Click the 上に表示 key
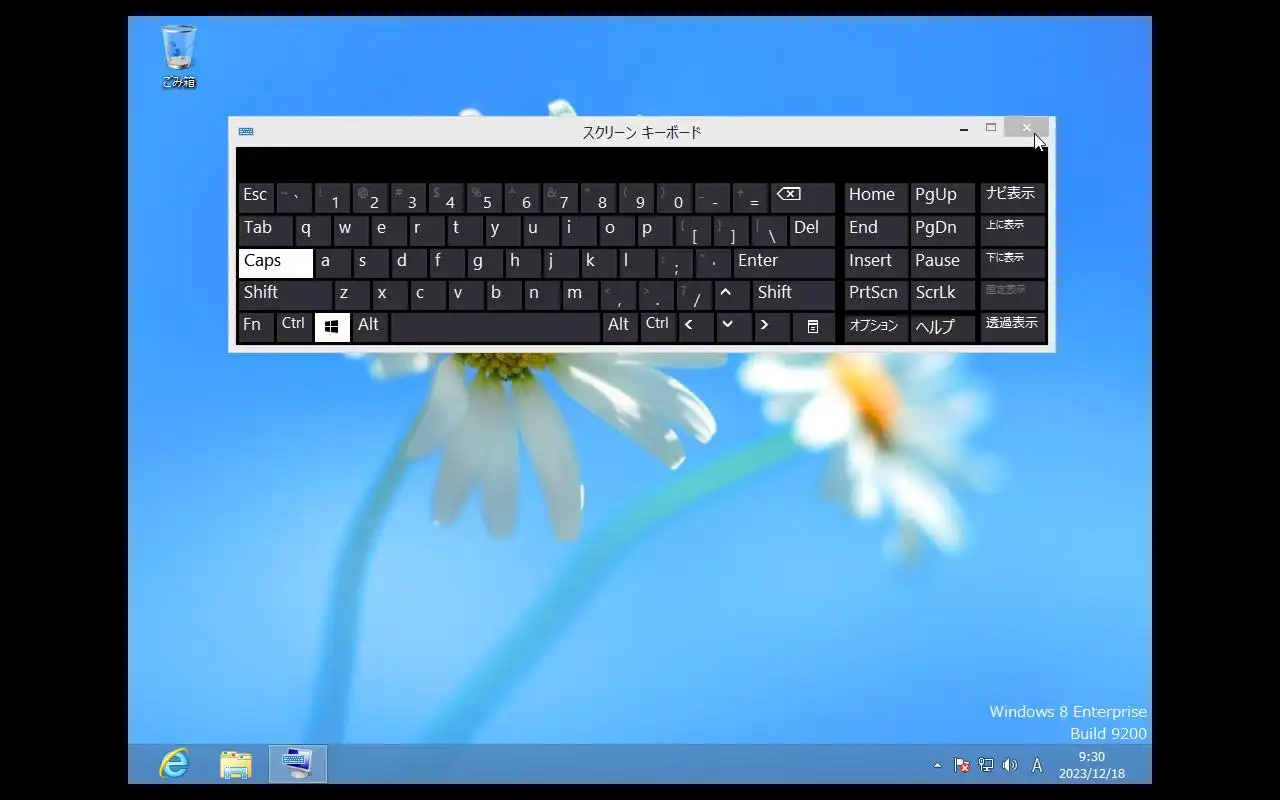1280x800 pixels. click(1012, 230)
